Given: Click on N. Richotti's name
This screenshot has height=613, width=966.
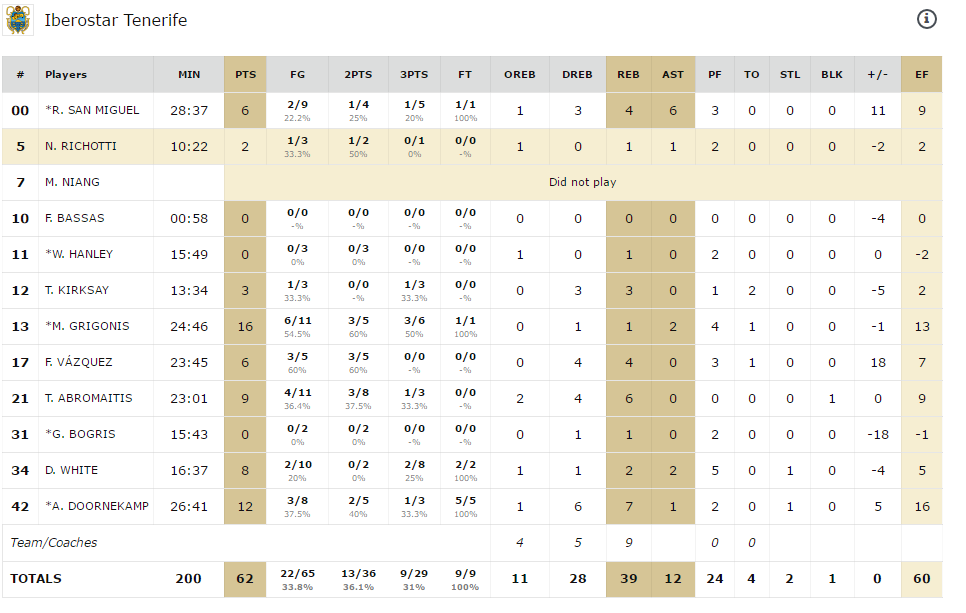Looking at the screenshot, I should (80, 146).
